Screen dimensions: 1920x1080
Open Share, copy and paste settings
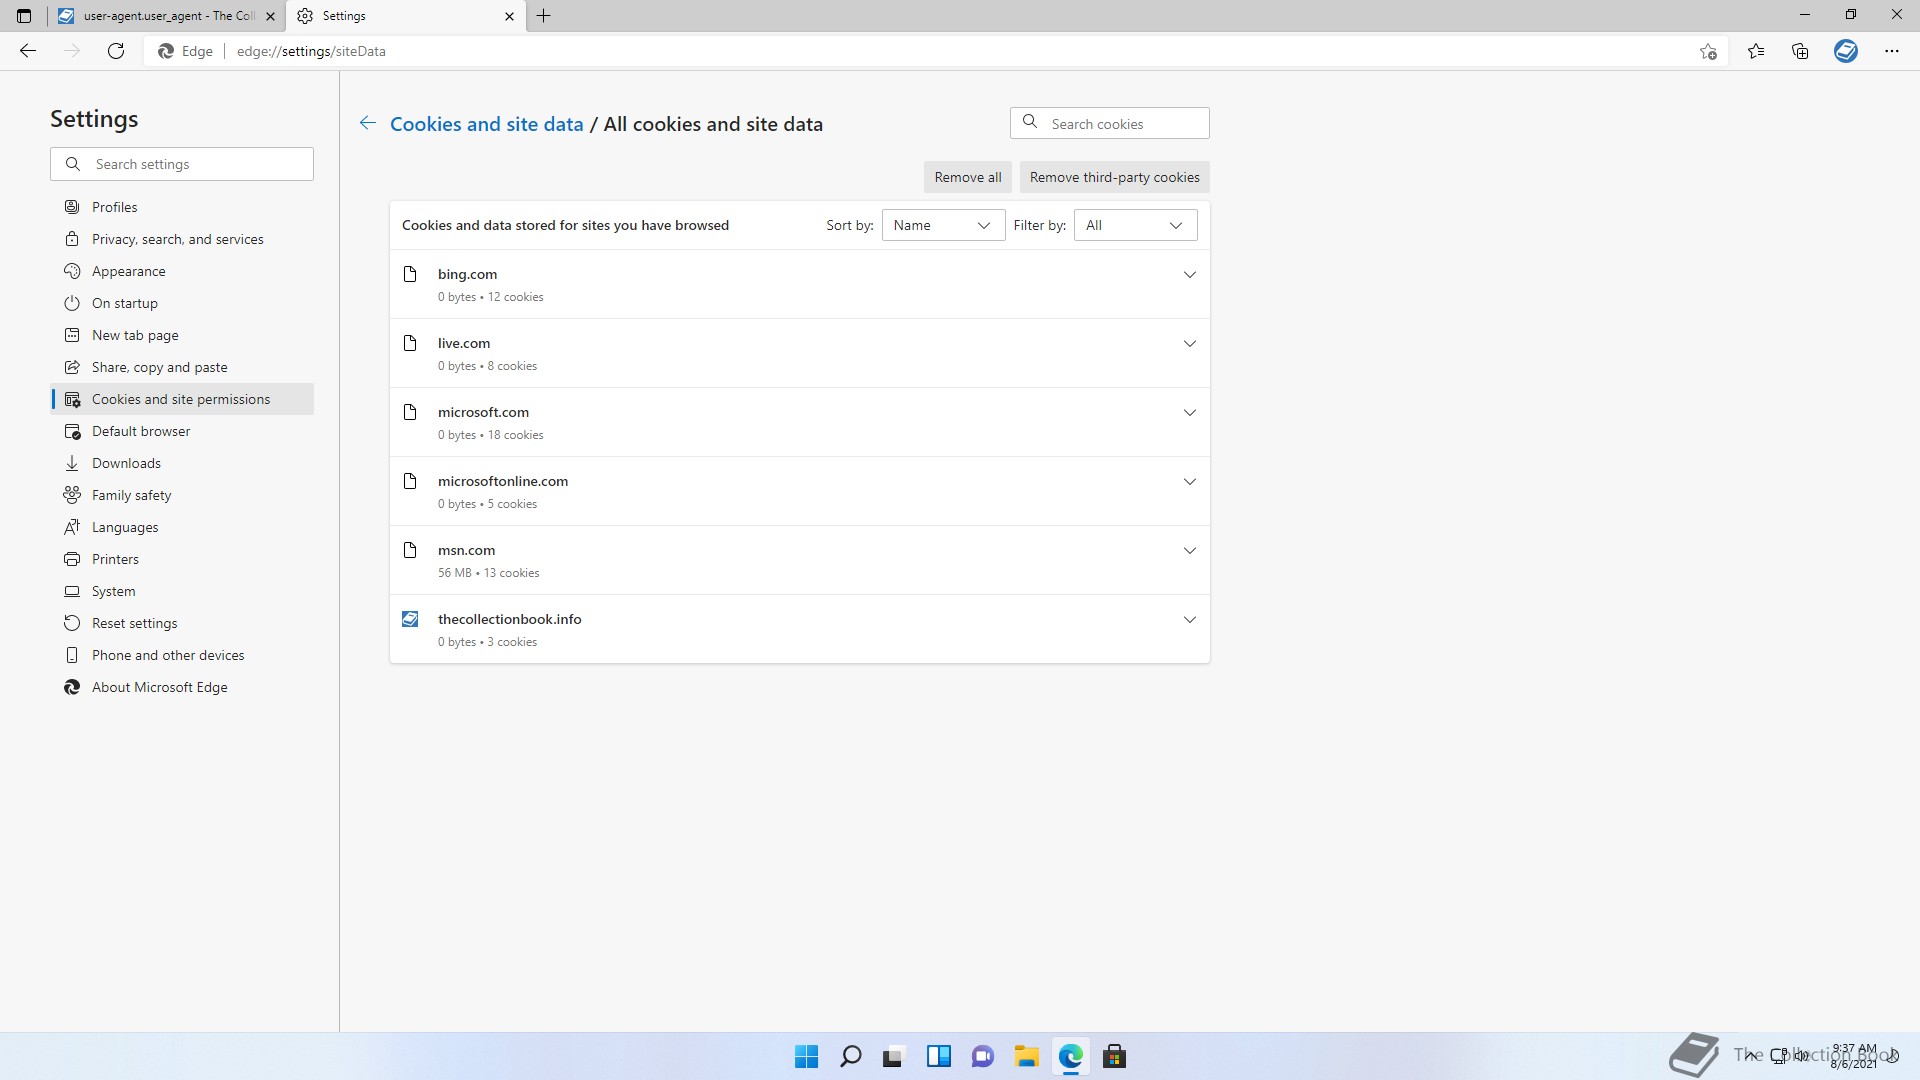tap(182, 367)
